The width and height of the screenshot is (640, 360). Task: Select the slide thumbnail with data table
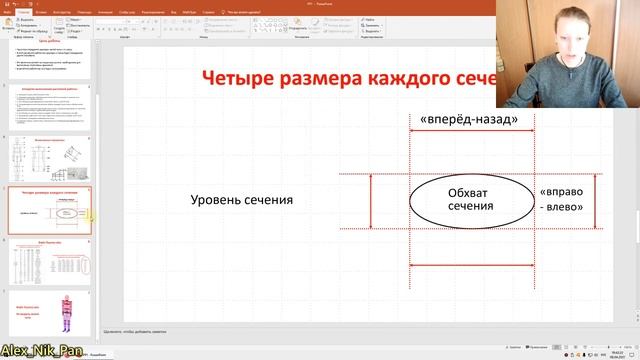click(49, 262)
